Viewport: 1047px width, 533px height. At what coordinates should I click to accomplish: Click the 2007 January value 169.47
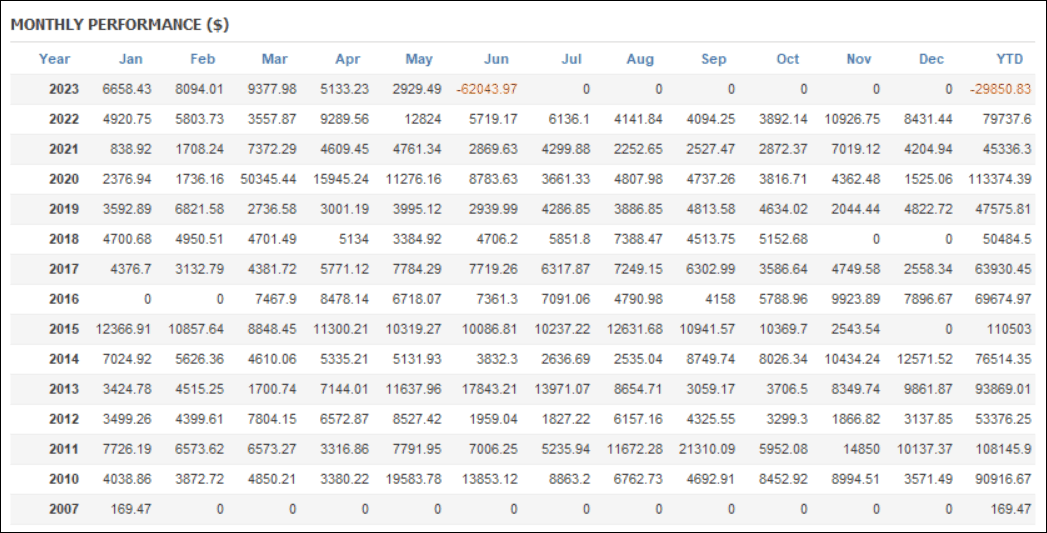(131, 509)
